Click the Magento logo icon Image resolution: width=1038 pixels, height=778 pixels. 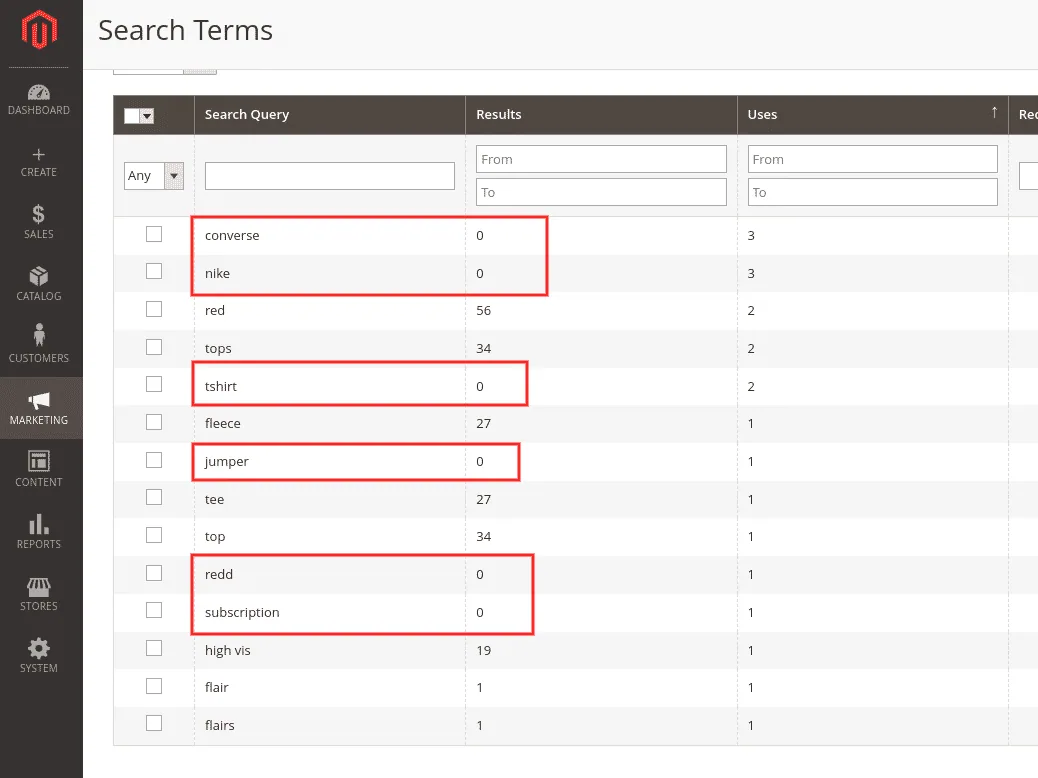click(x=39, y=30)
